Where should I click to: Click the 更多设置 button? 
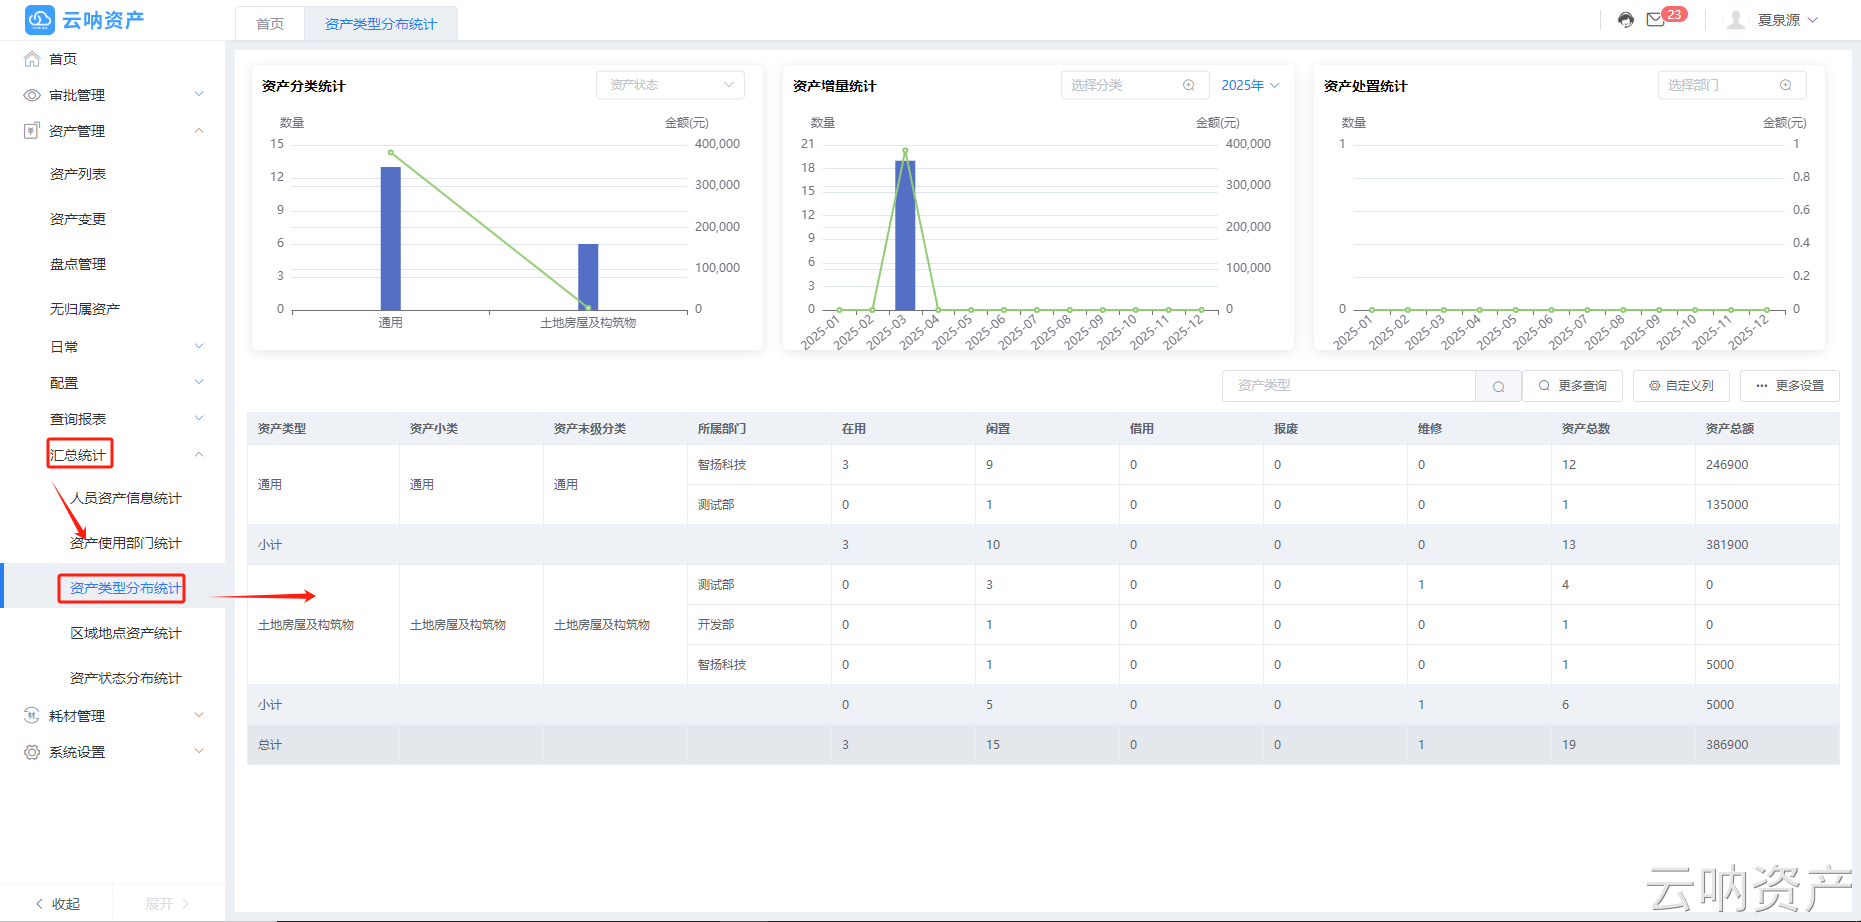coord(1789,386)
